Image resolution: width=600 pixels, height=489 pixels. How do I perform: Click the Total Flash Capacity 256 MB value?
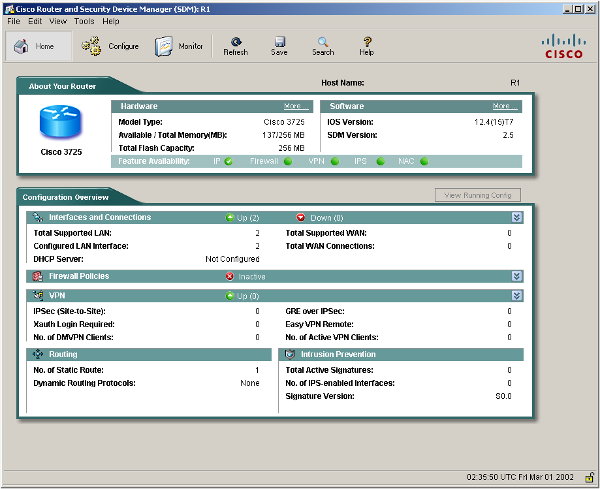[x=291, y=148]
